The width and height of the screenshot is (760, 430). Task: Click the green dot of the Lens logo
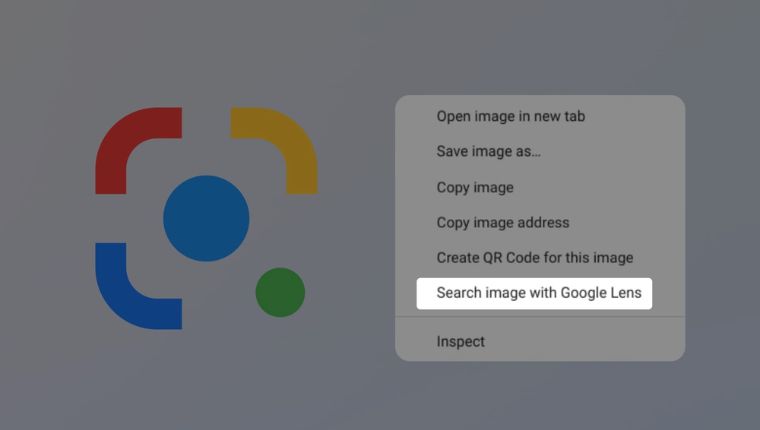(x=280, y=292)
